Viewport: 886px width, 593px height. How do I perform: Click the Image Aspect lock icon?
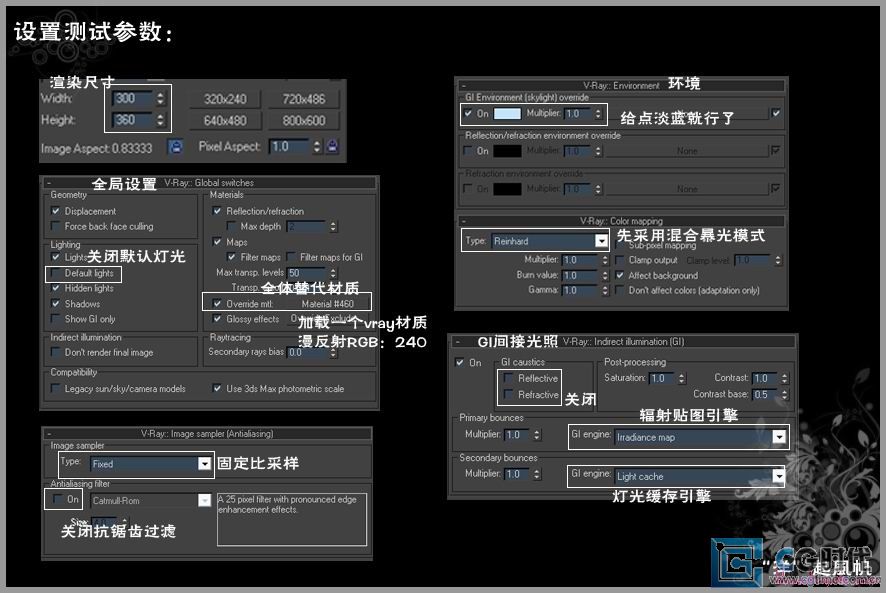coord(176,147)
